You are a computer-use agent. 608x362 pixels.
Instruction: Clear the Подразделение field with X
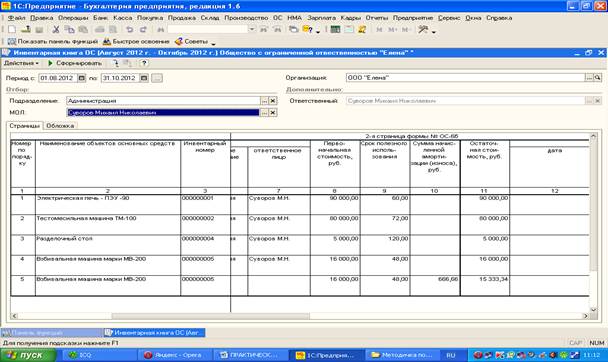click(273, 101)
